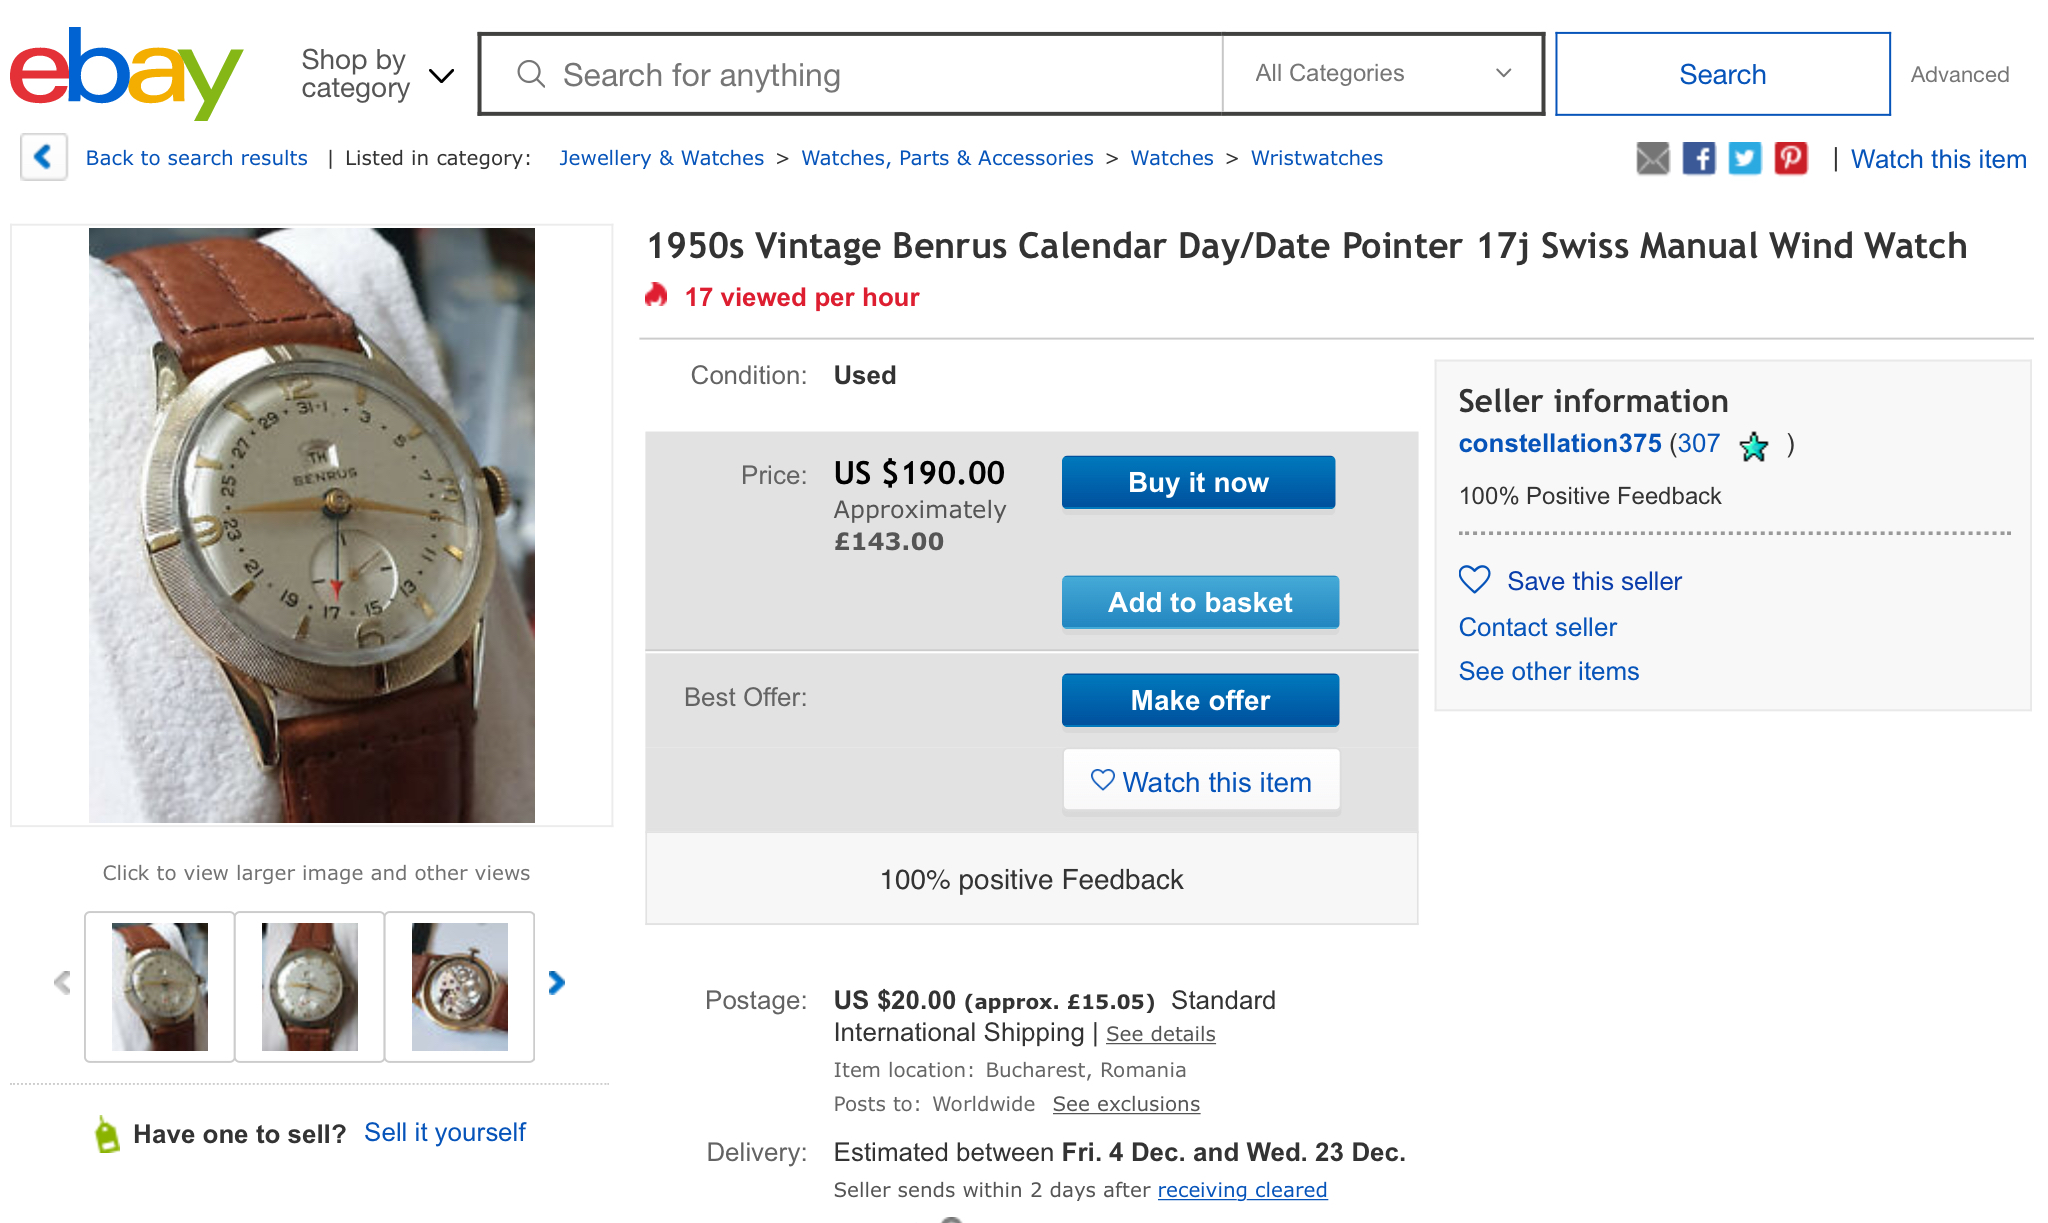Click Add to basket button
The height and width of the screenshot is (1223, 2048).
pyautogui.click(x=1200, y=602)
